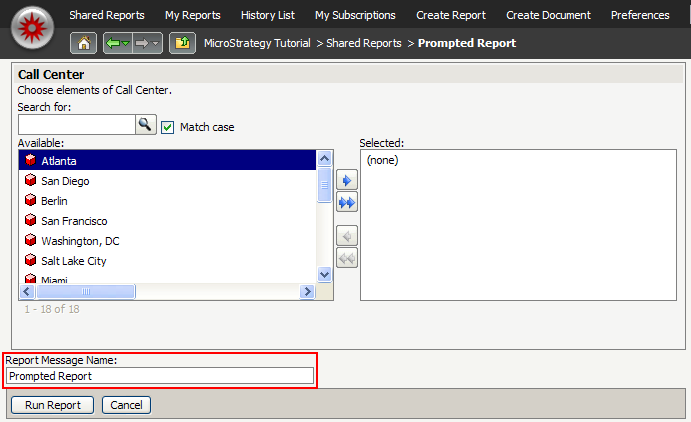The width and height of the screenshot is (691, 422).
Task: Open the Create Report menu item
Action: pyautogui.click(x=451, y=15)
